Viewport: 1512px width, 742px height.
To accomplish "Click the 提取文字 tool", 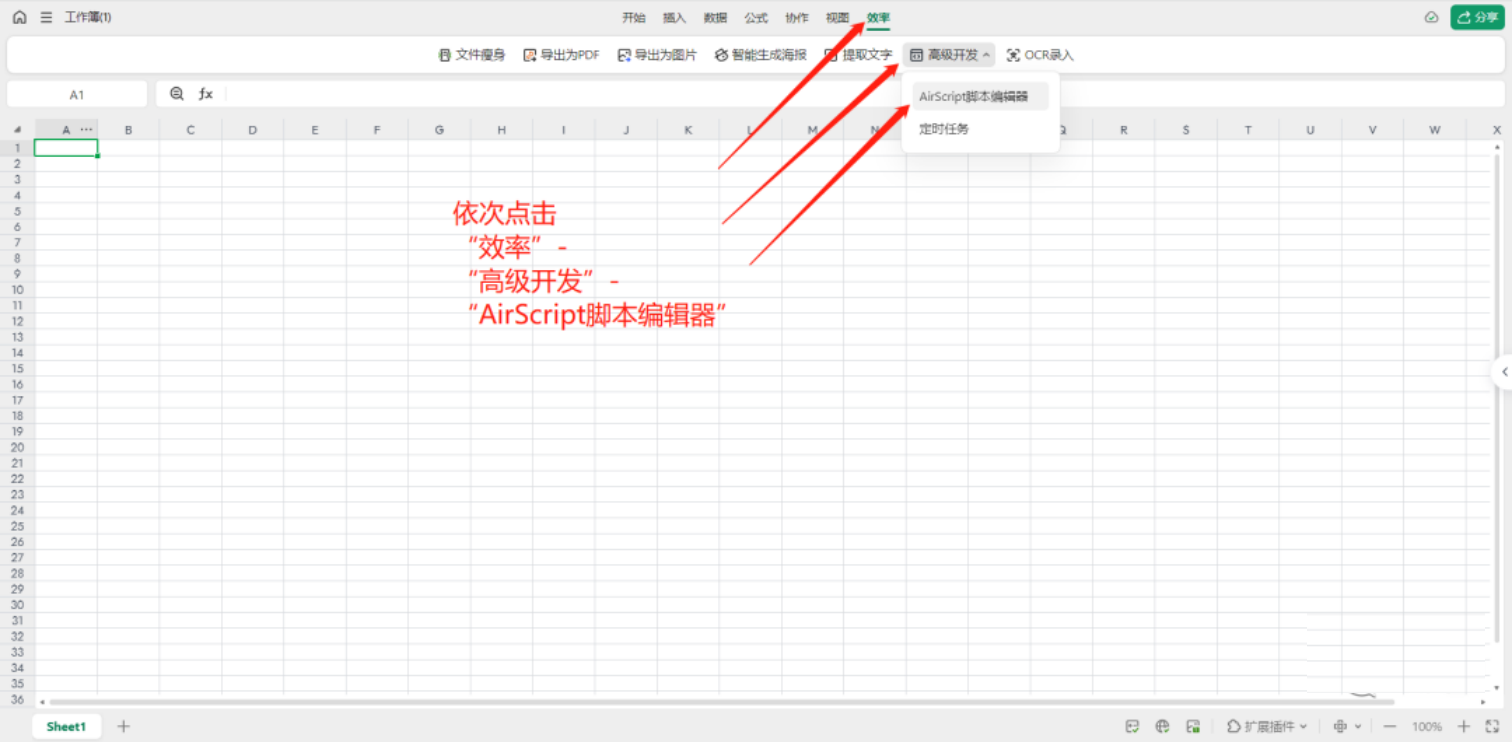I will coord(858,55).
